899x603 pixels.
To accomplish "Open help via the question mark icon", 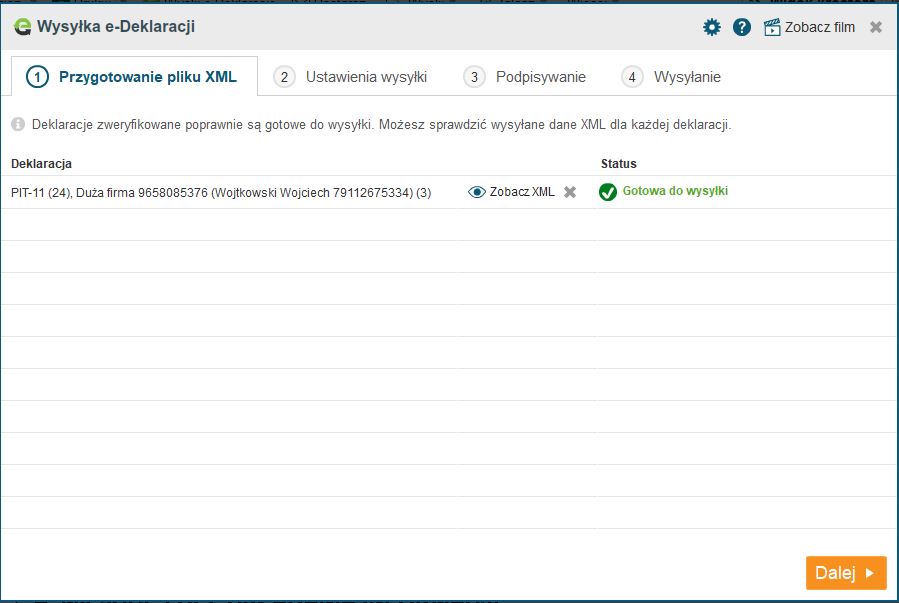I will [742, 27].
